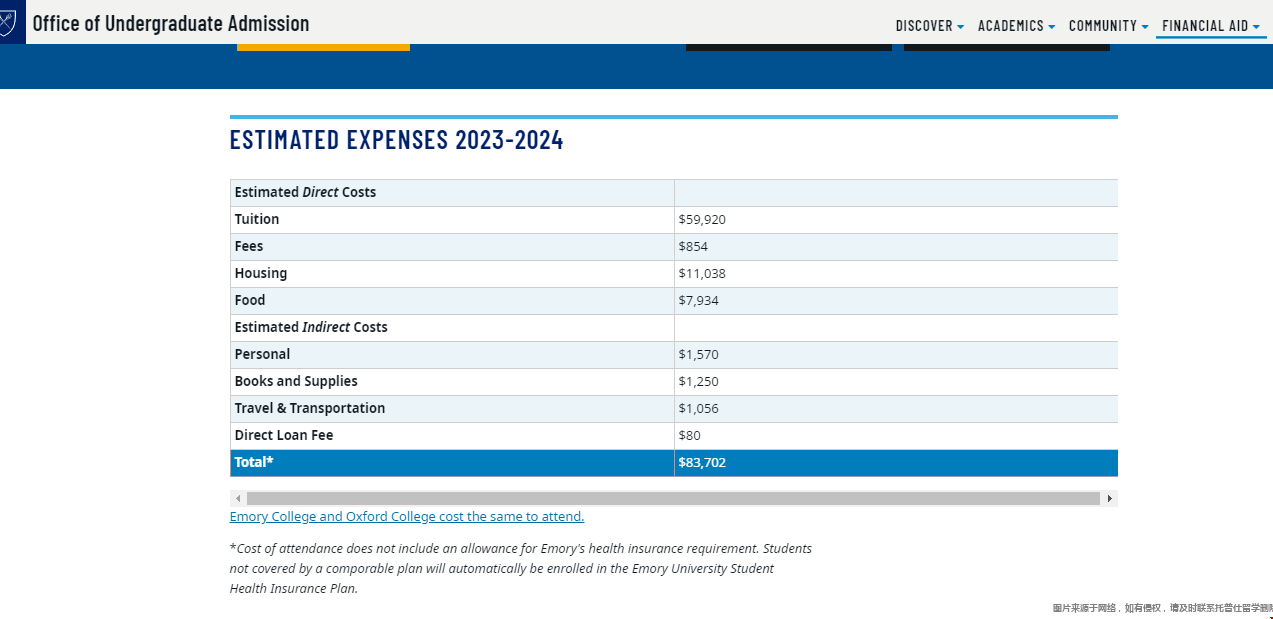Click the total amount $83,702
1273x619 pixels.
(x=702, y=463)
